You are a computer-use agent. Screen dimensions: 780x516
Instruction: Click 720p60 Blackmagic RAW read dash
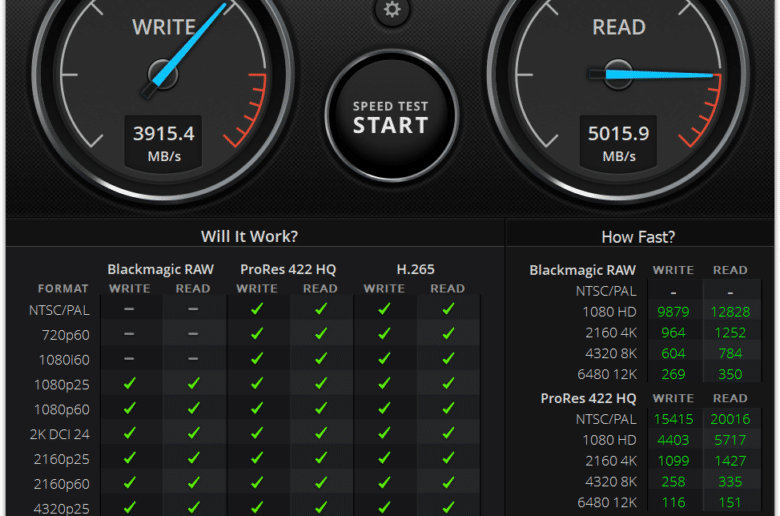coord(193,334)
